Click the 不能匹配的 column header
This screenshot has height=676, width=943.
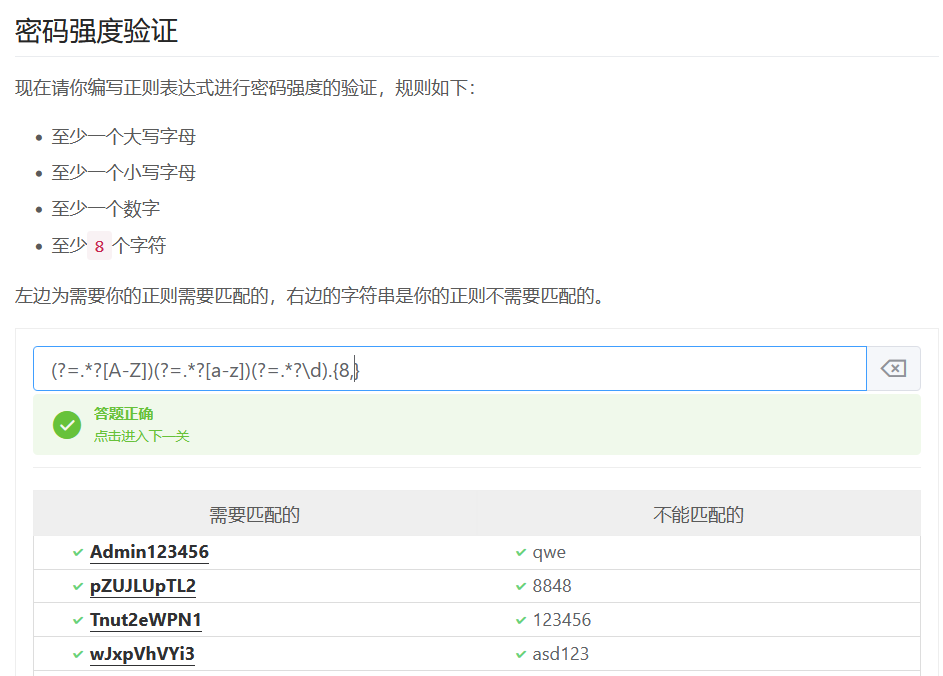point(698,515)
